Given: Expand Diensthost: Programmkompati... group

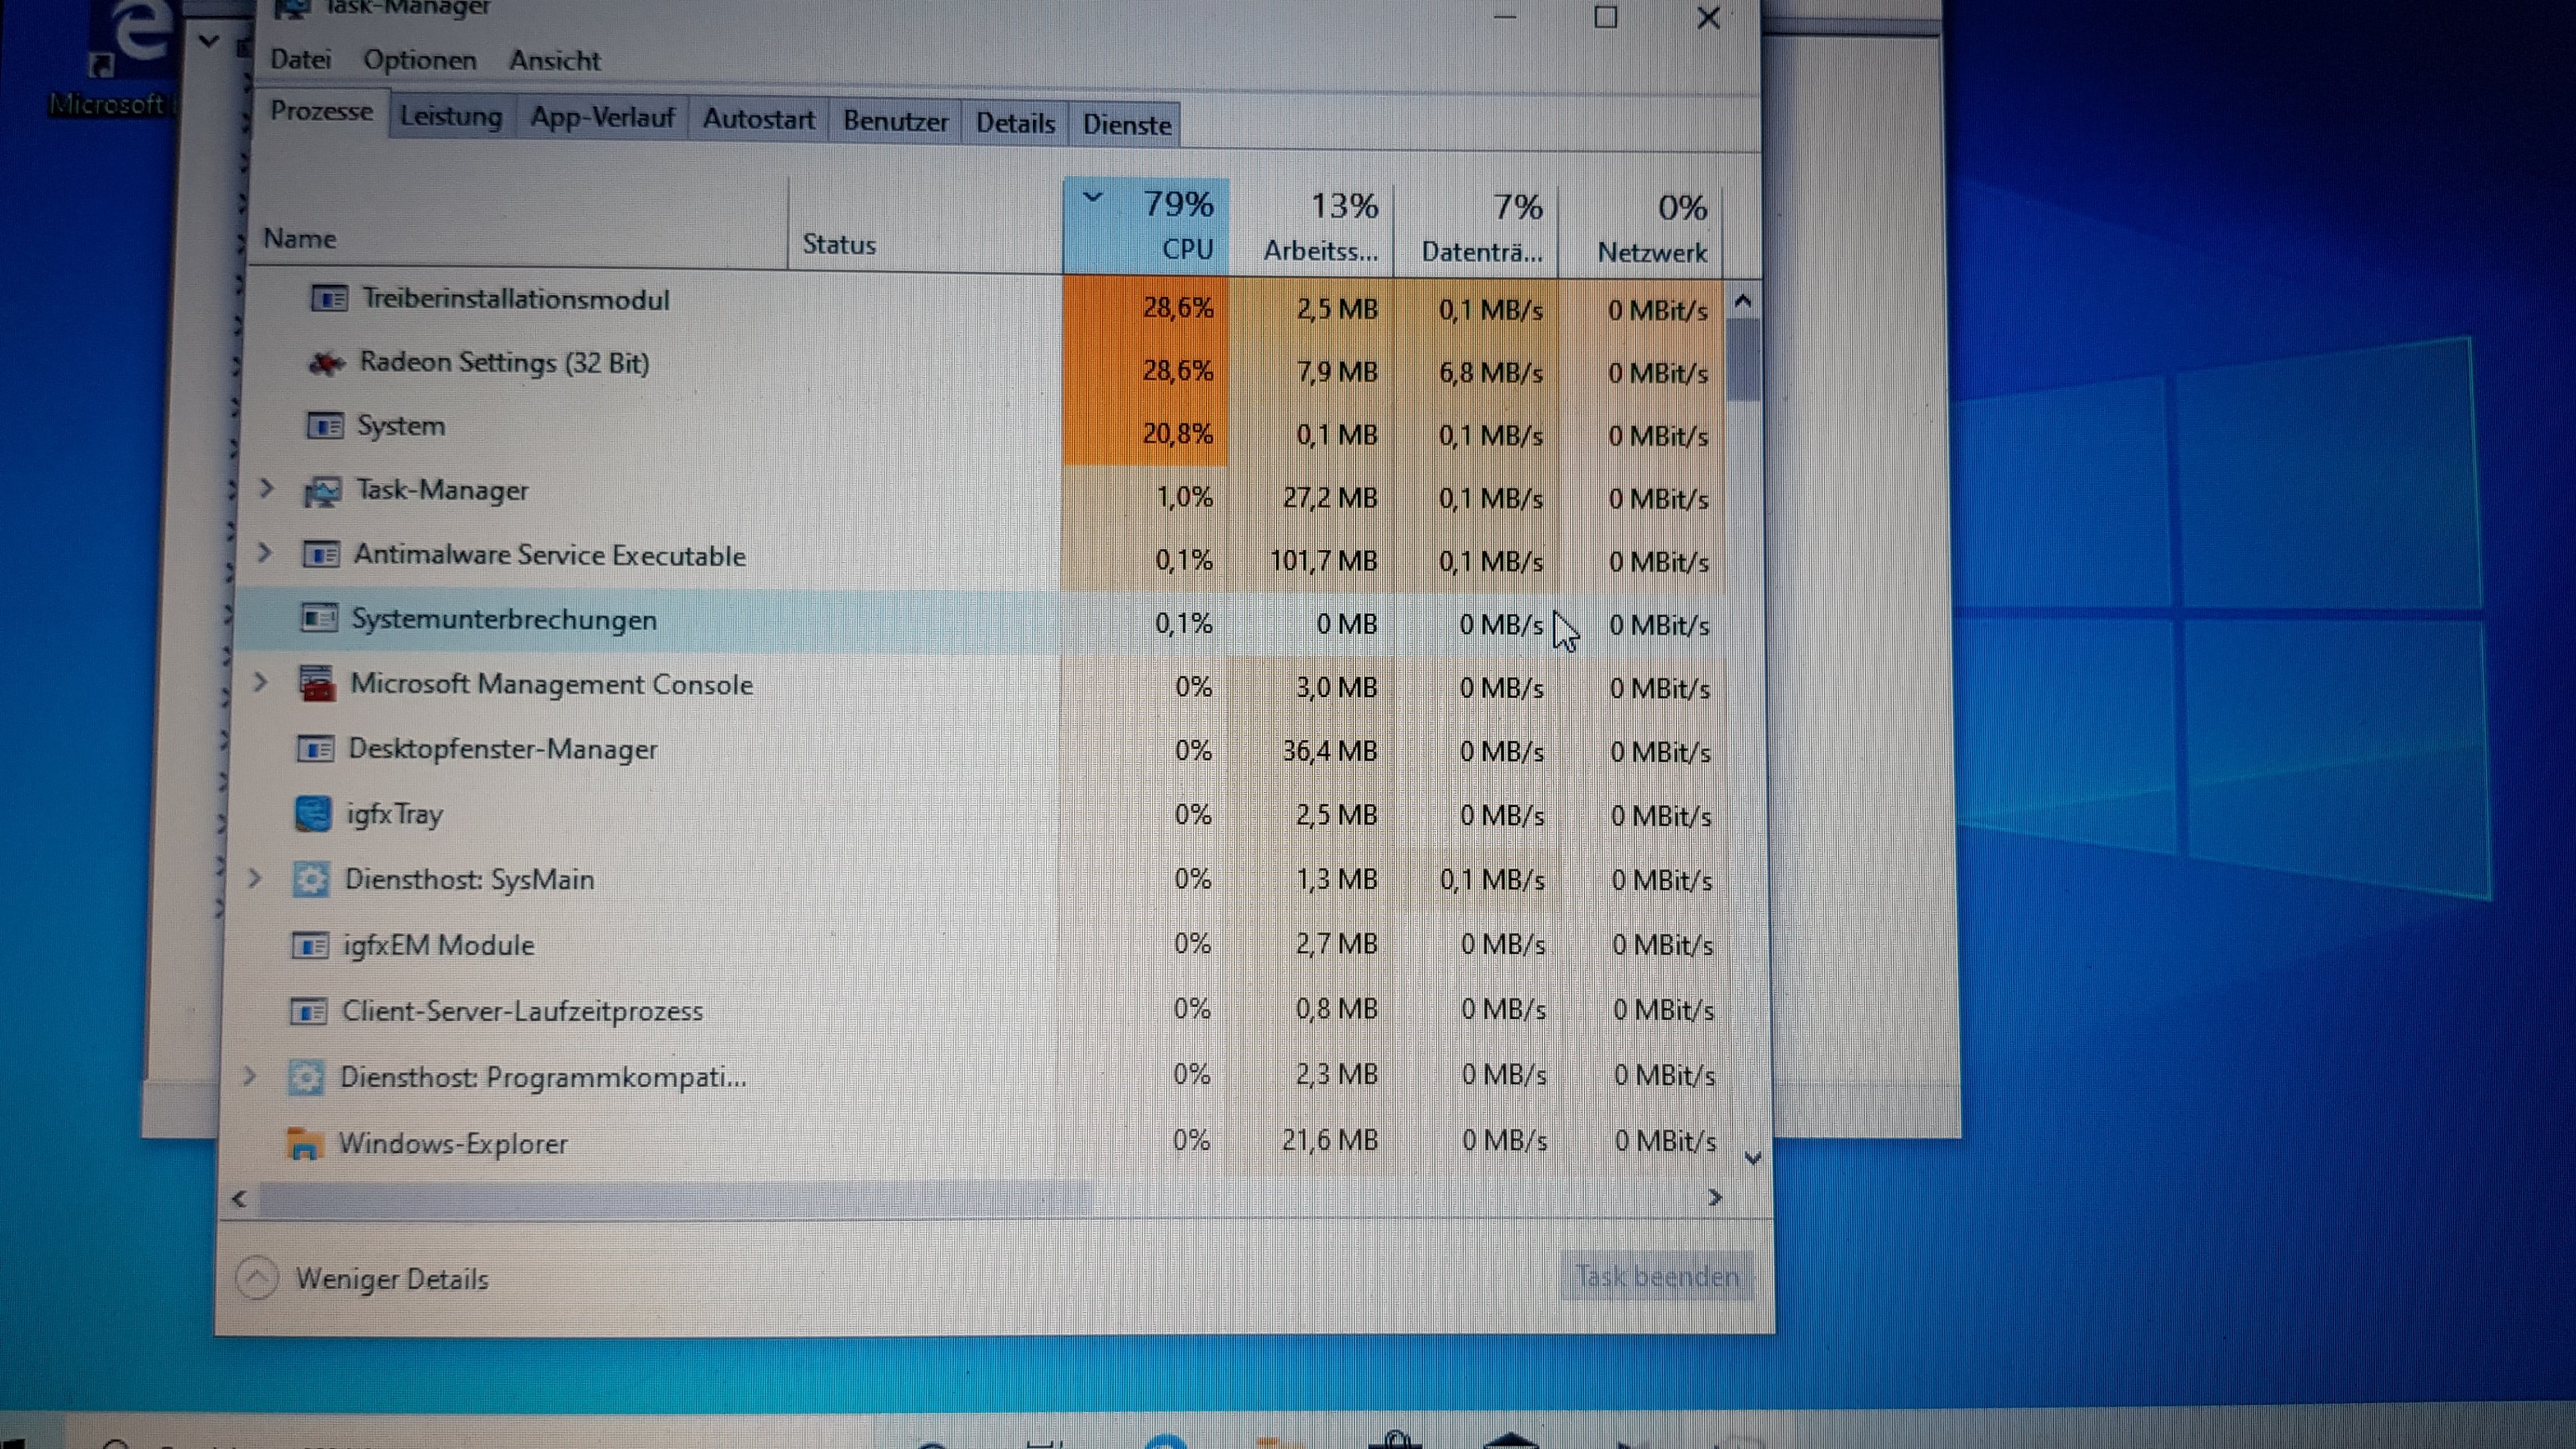Looking at the screenshot, I should [250, 1076].
